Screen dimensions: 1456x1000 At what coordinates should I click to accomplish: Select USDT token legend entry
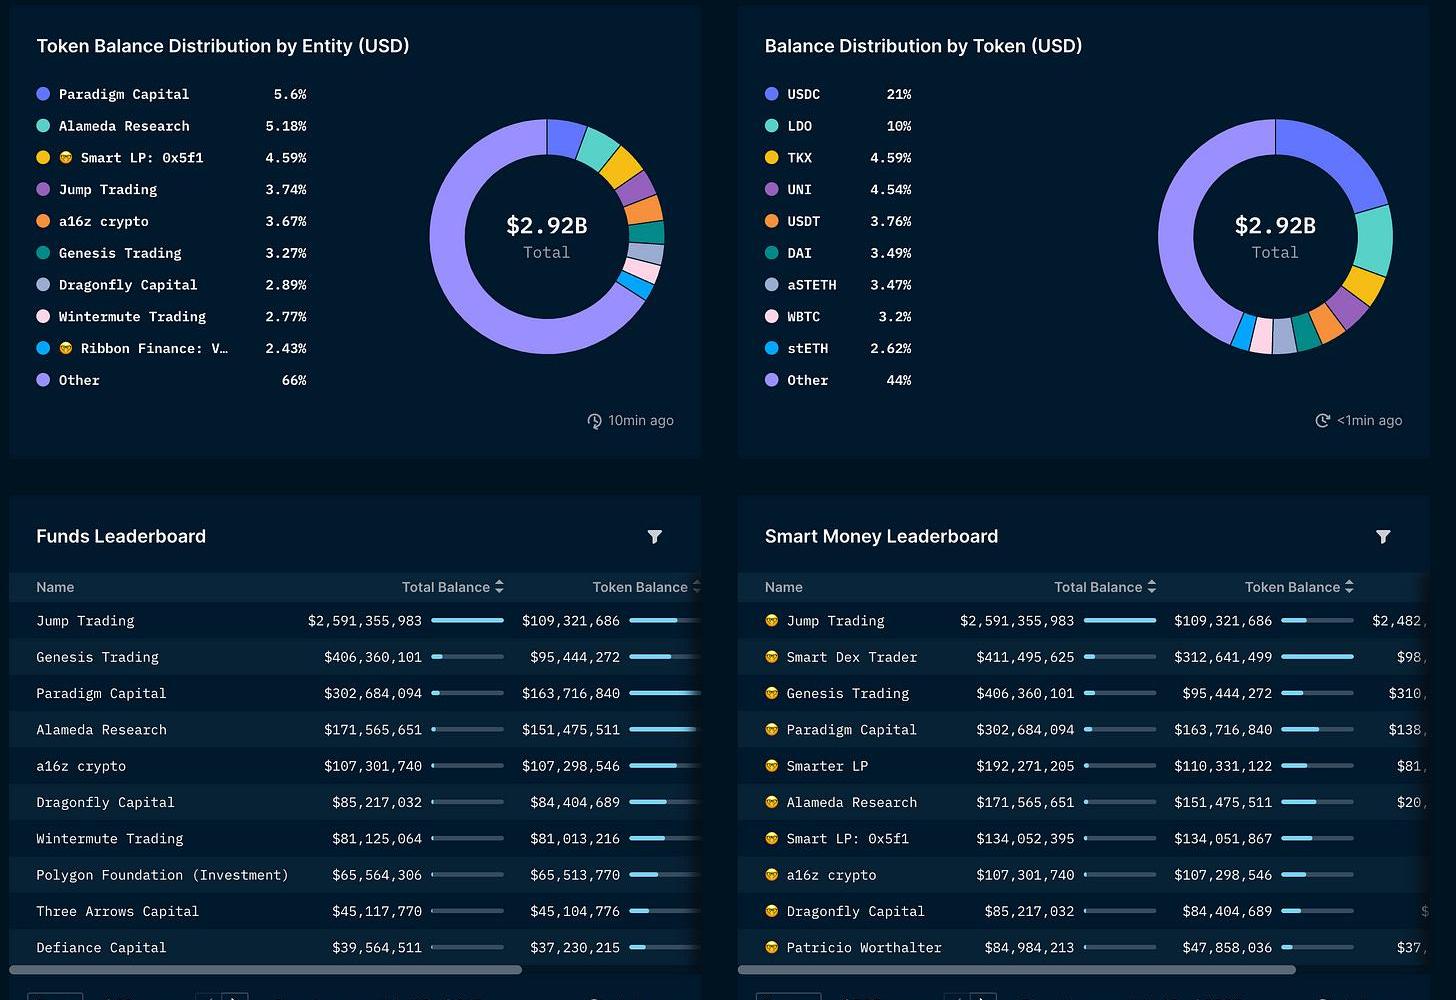coord(838,222)
